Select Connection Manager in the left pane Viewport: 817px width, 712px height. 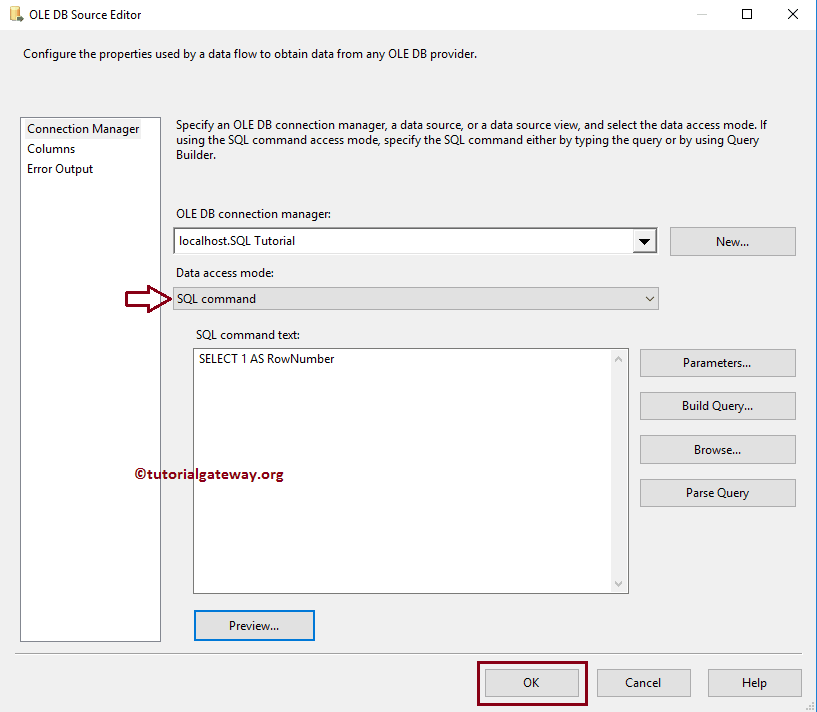pos(83,128)
